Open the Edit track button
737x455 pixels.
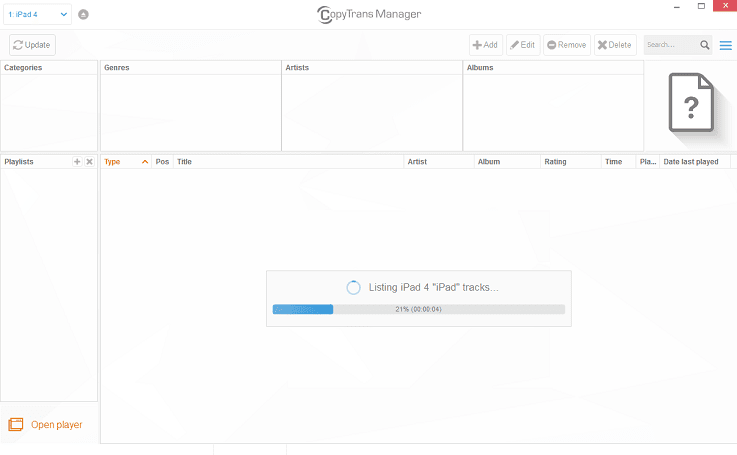click(x=523, y=45)
